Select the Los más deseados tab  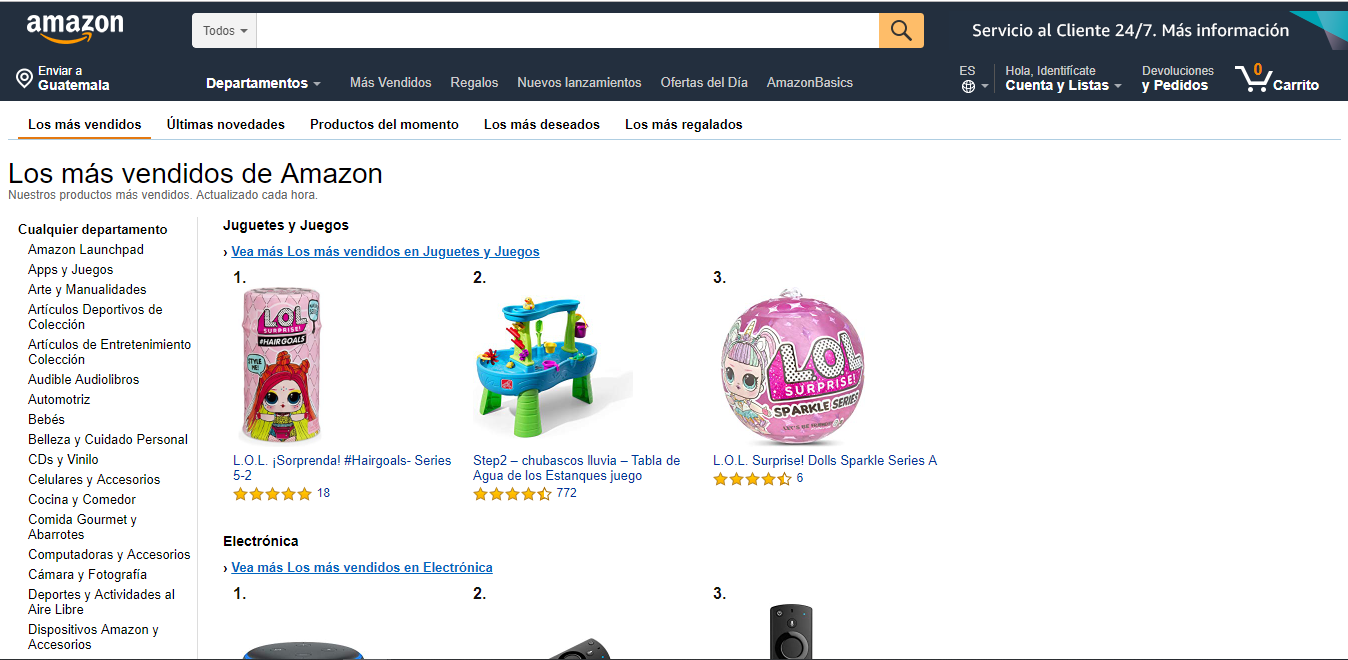[x=542, y=125]
